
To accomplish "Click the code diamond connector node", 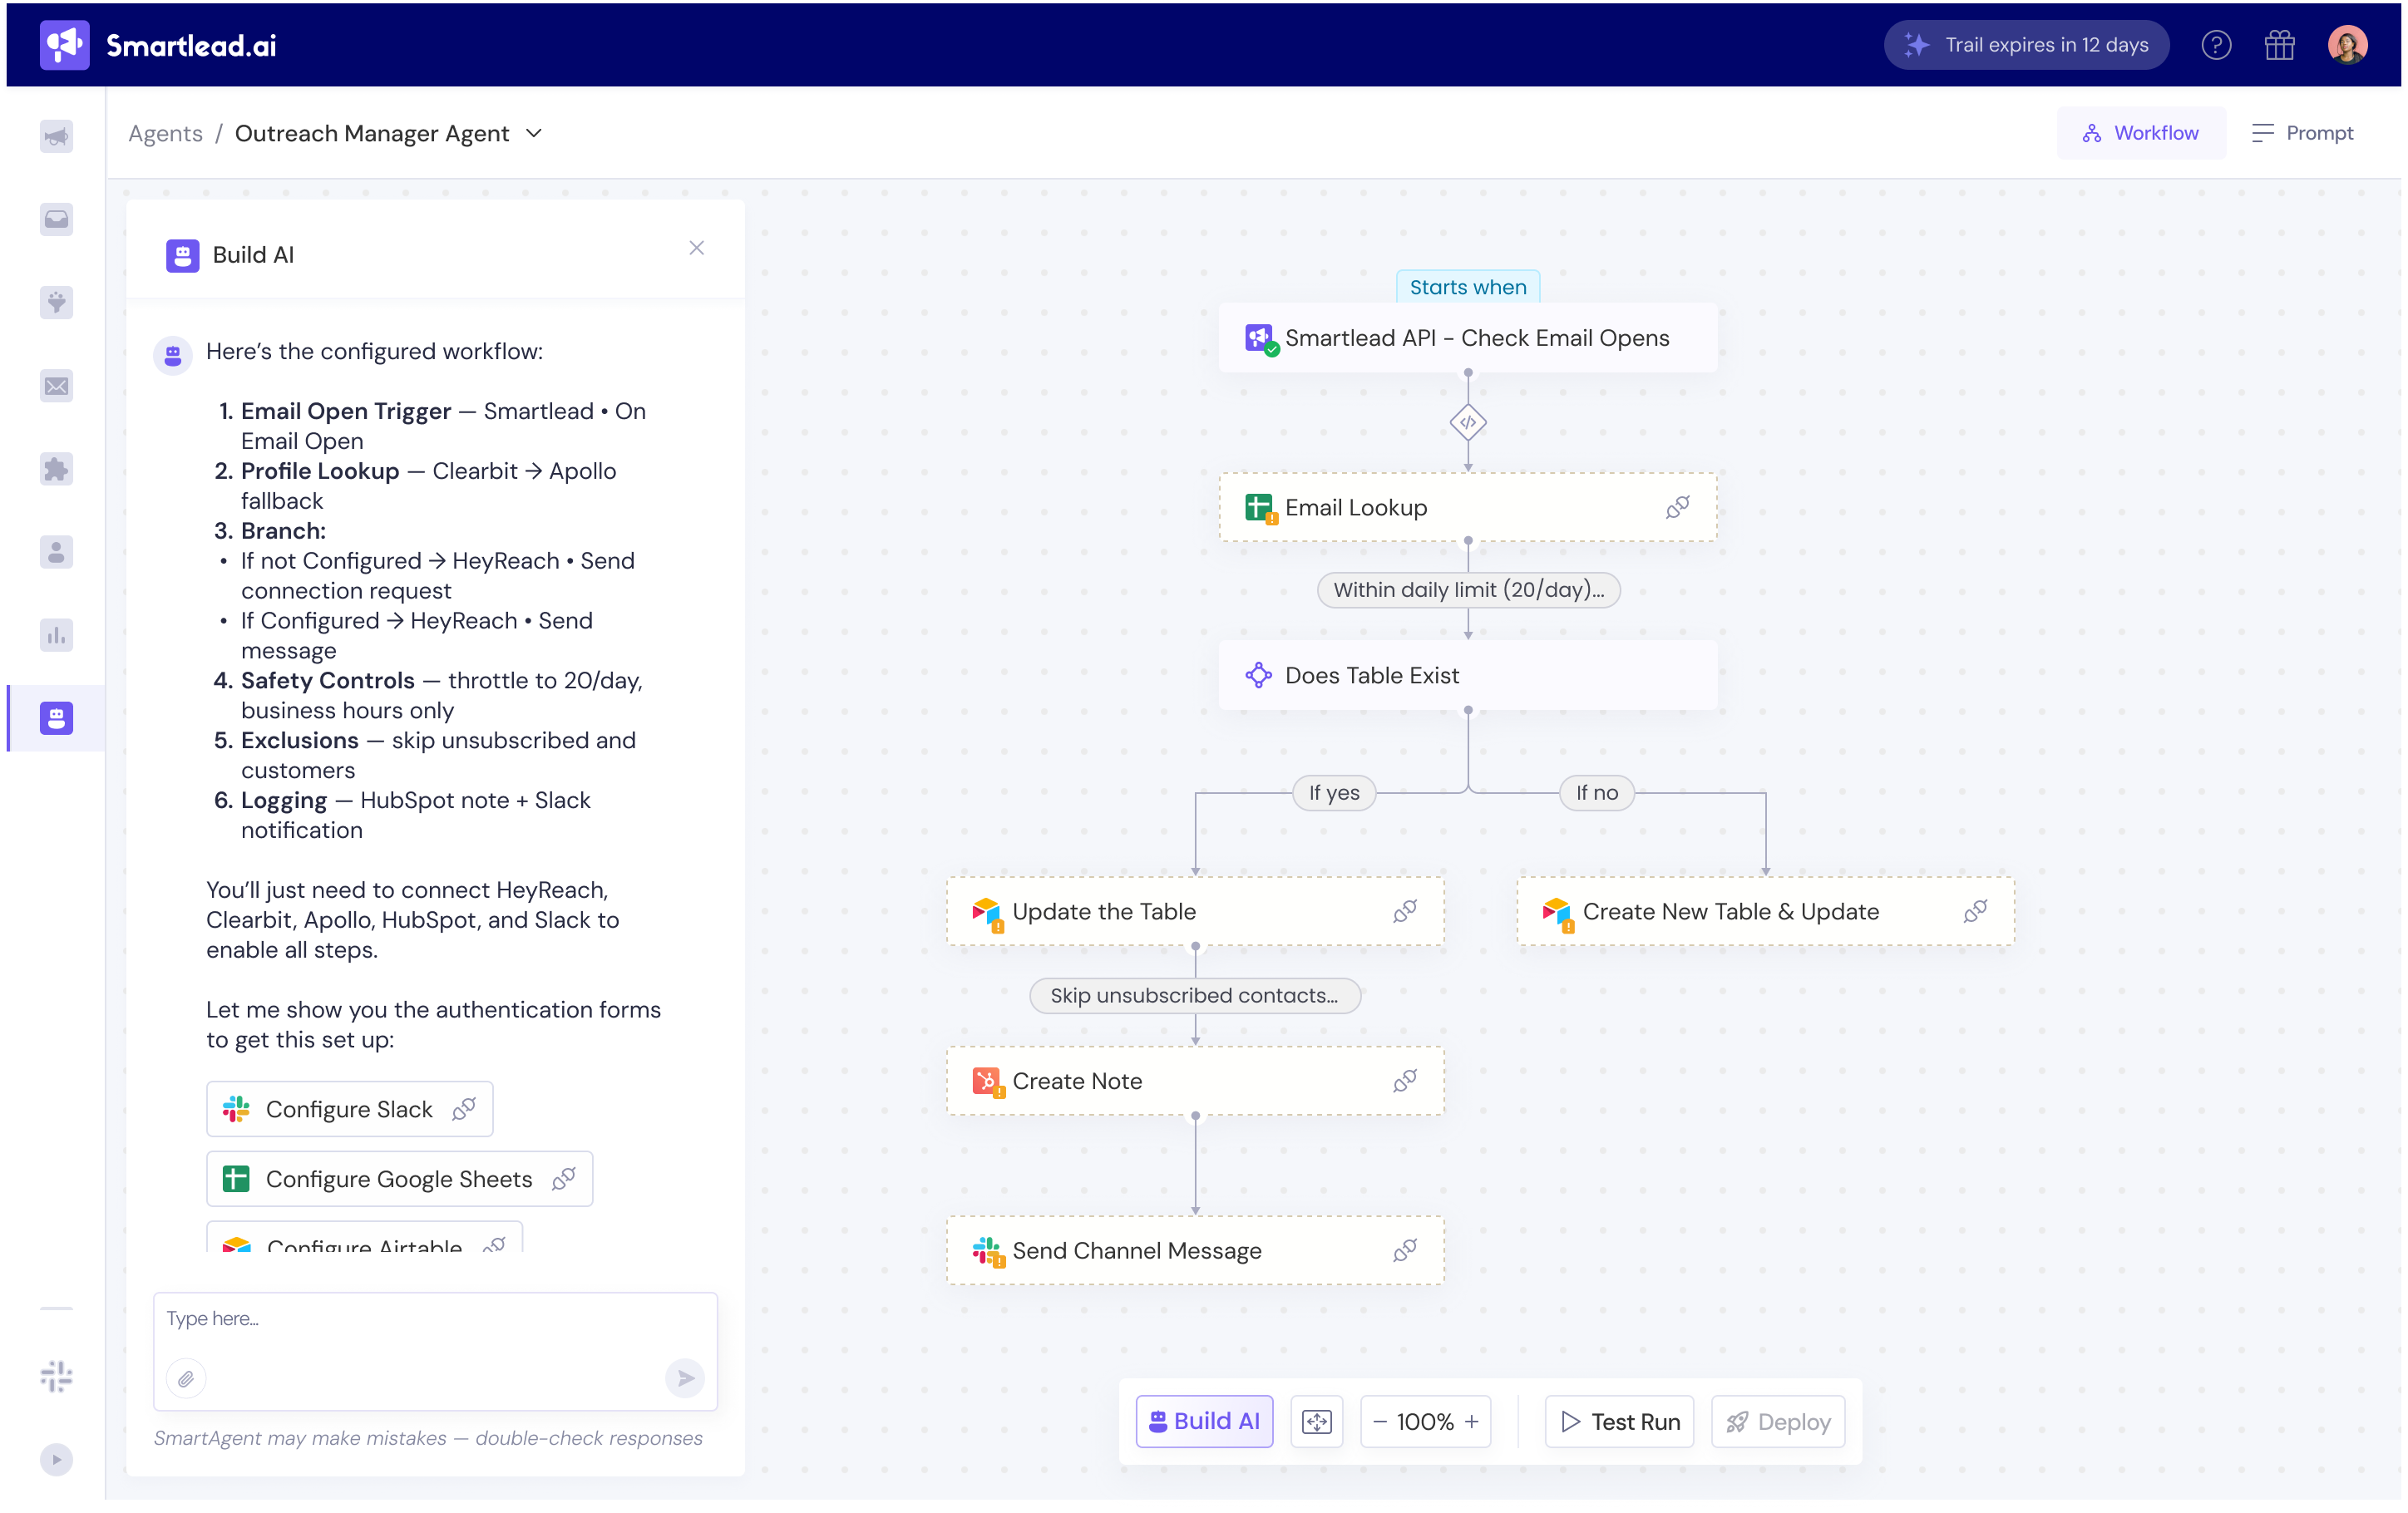I will pyautogui.click(x=1467, y=422).
